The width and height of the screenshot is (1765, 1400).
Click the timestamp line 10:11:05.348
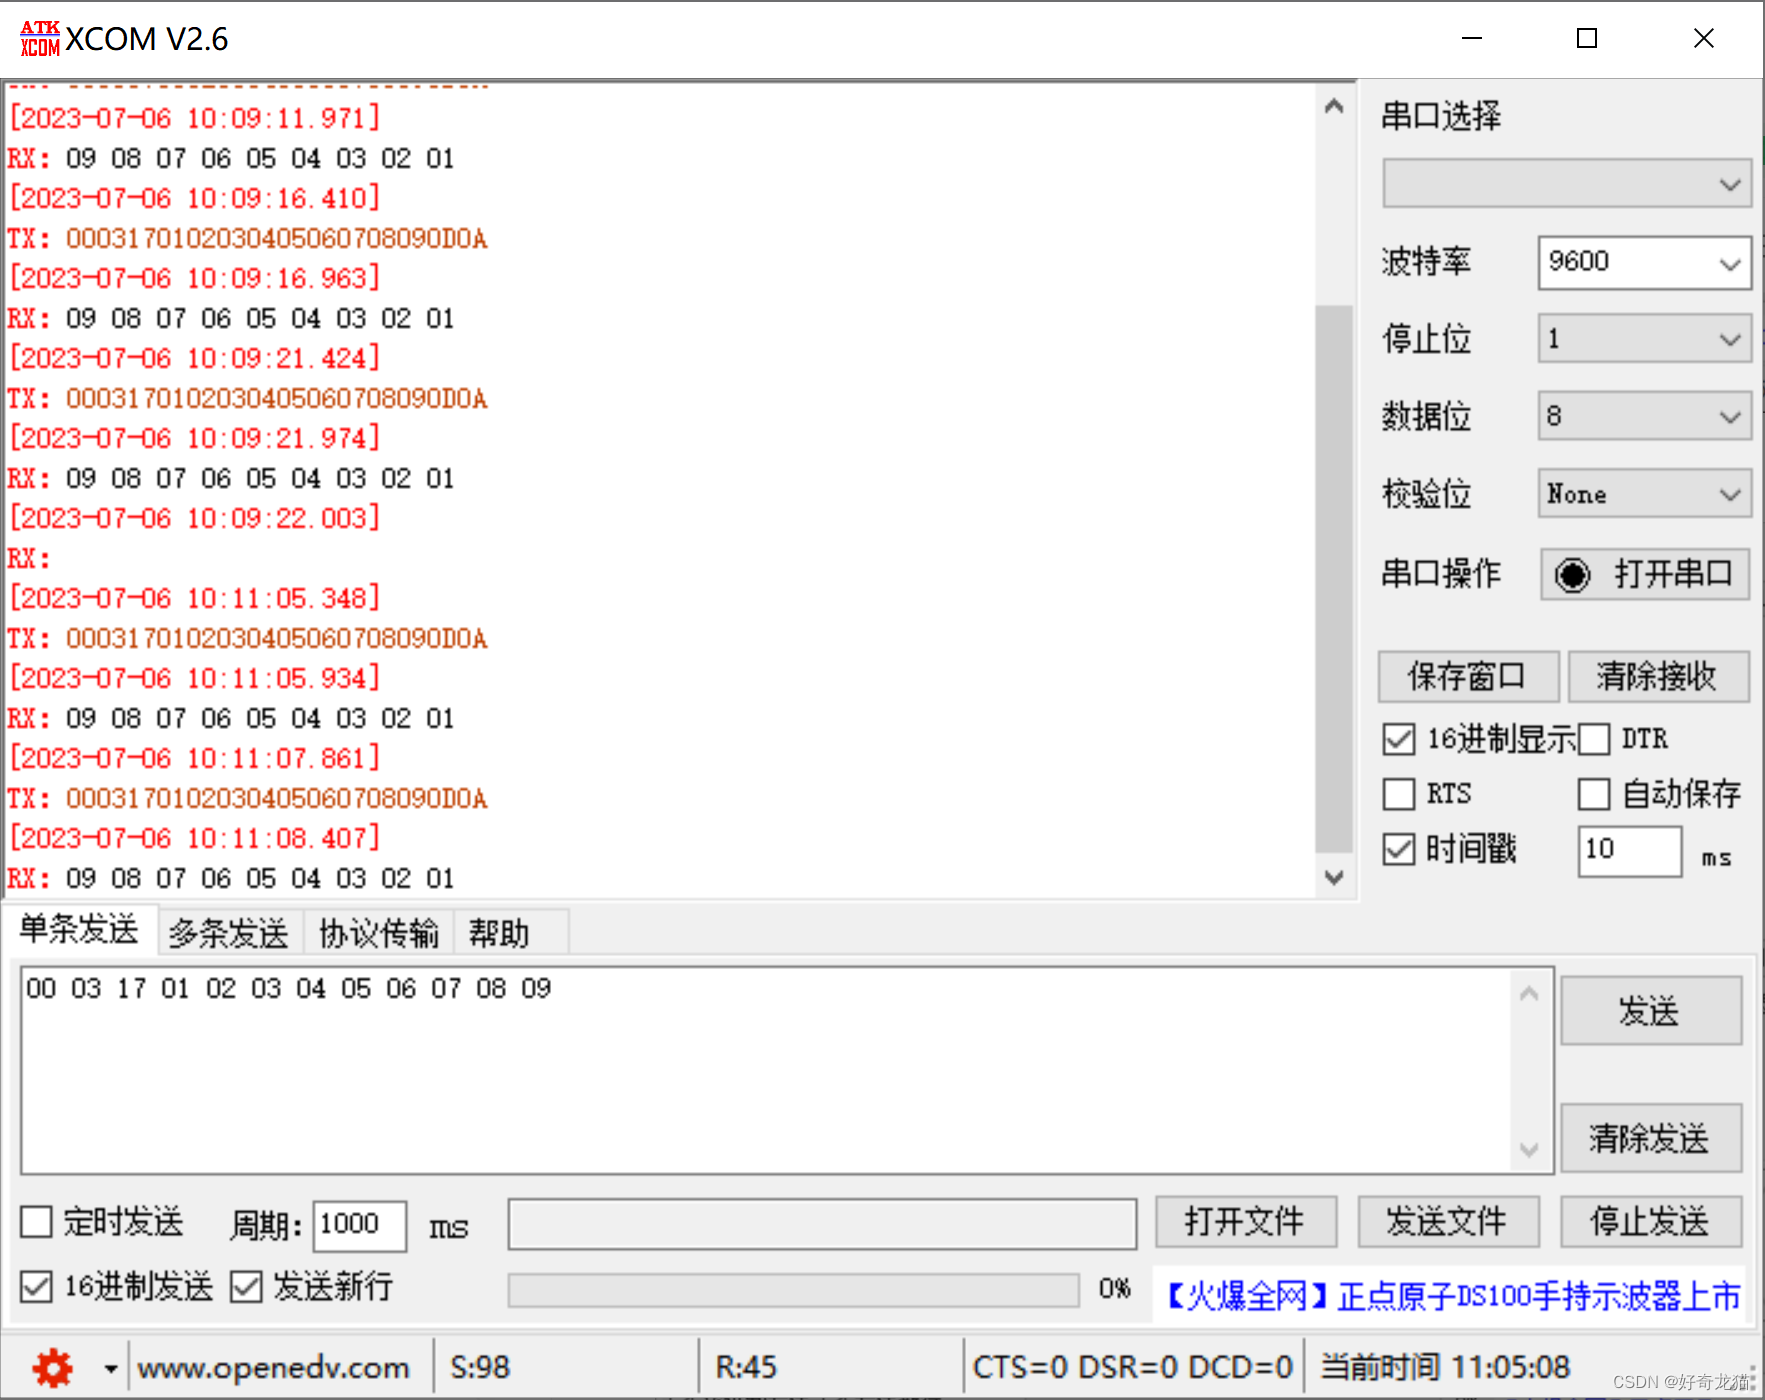click(x=195, y=598)
